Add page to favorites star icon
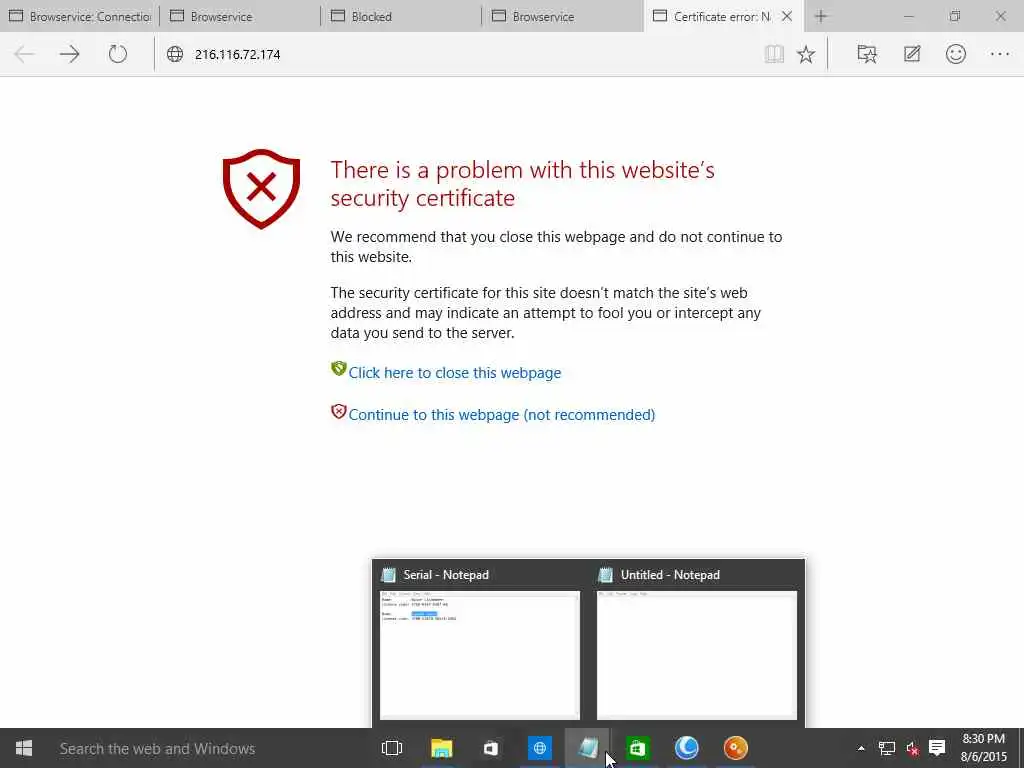1024x768 pixels. pos(806,54)
